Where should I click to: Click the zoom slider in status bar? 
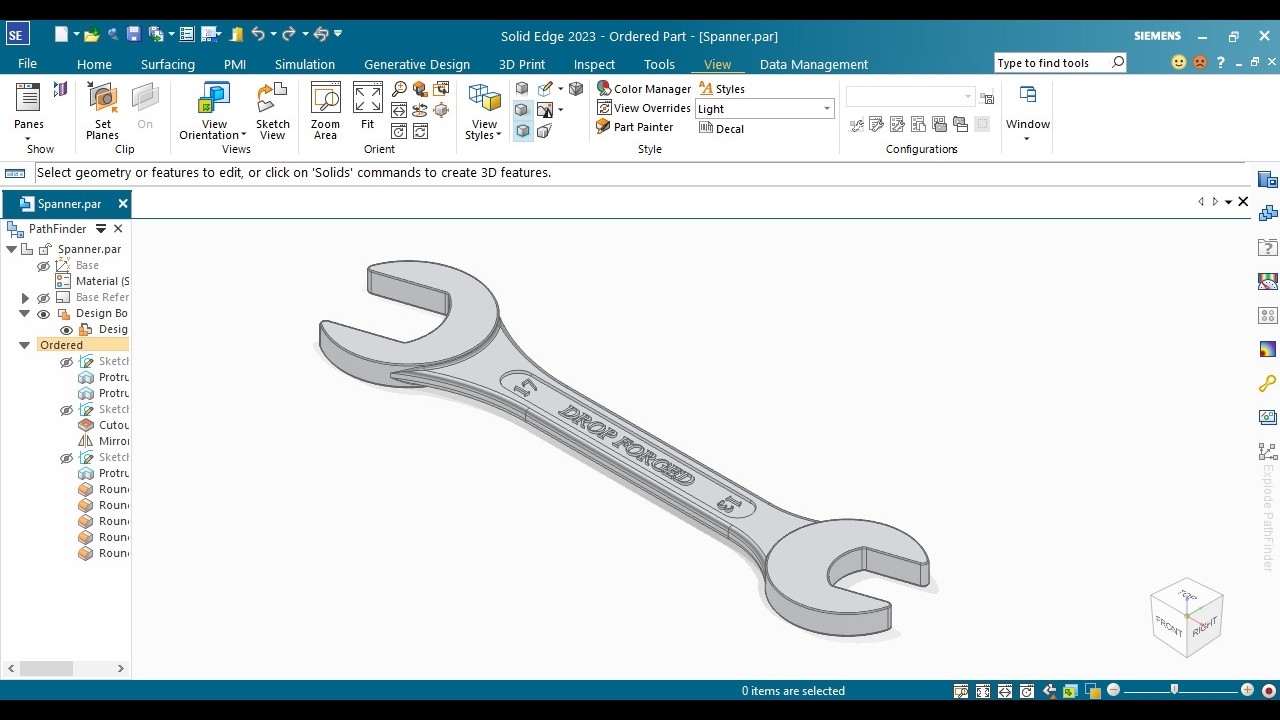[1175, 690]
